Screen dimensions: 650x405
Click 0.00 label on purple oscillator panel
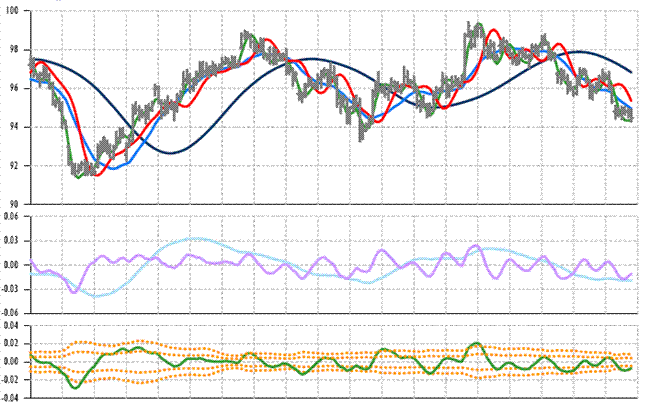[x=12, y=265]
